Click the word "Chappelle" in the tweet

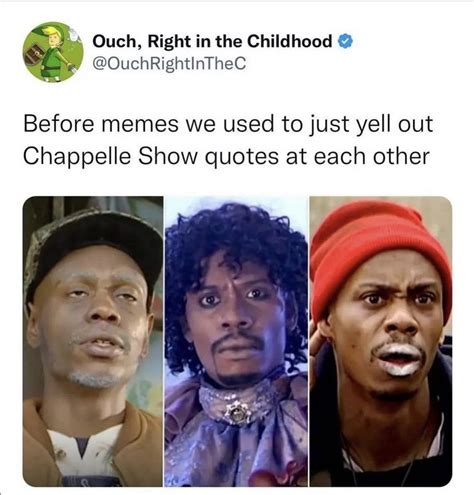[x=77, y=157]
